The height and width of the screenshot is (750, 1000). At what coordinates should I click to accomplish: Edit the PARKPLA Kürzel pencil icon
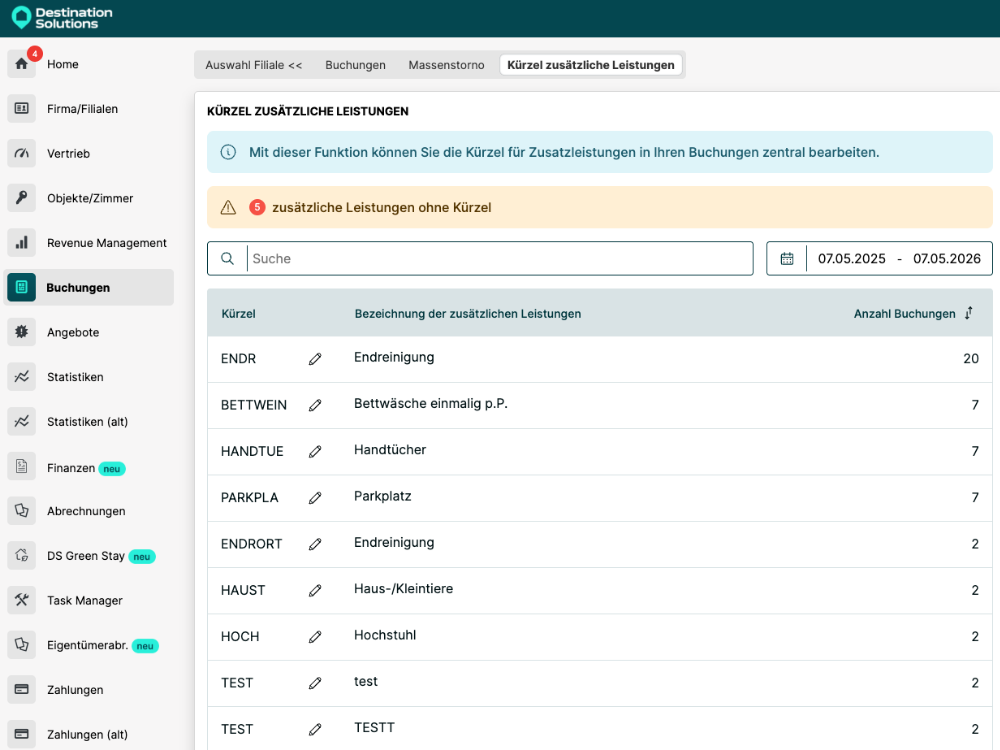[x=315, y=497]
